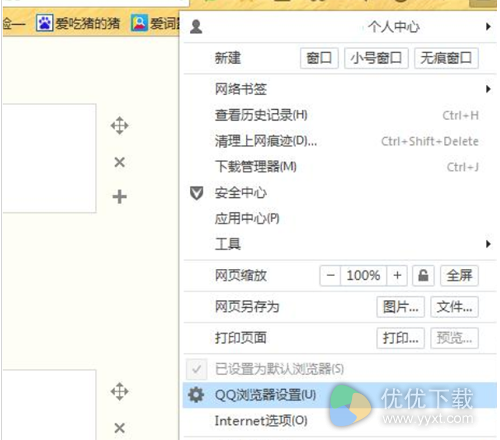Expand the 网络书签 submenu arrow
Screen dimensions: 500x440
click(488, 89)
